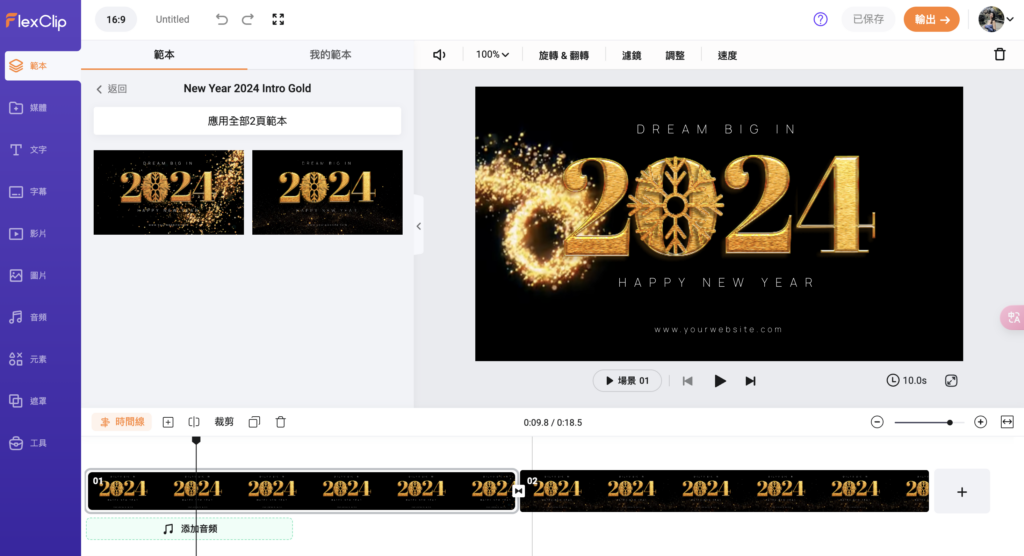
Task: Select scene 01 clip in timeline
Action: (301, 491)
